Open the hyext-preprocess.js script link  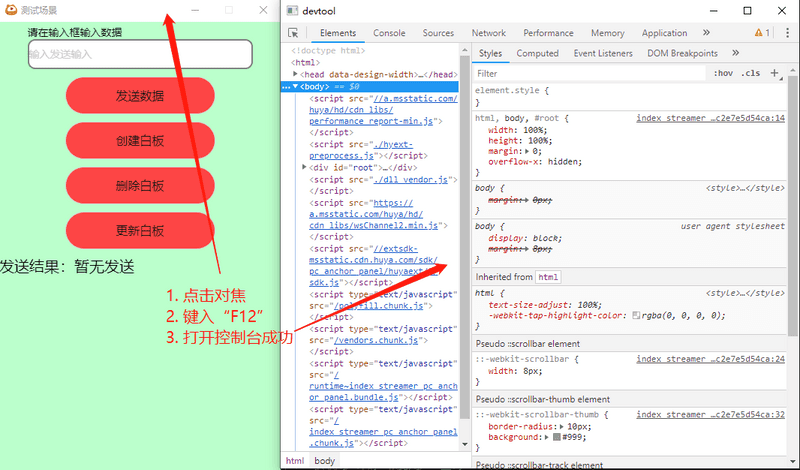[x=361, y=150]
